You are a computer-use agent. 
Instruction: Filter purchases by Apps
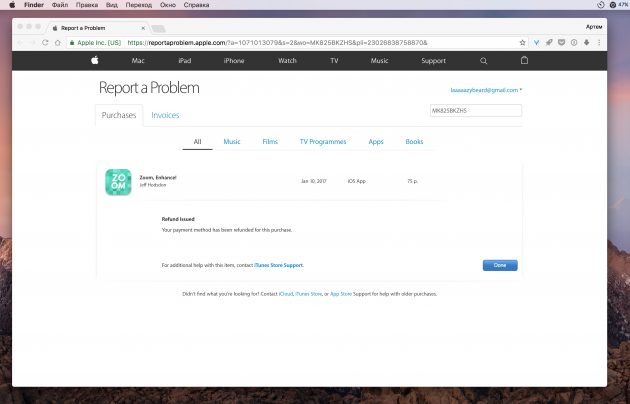[x=375, y=142]
